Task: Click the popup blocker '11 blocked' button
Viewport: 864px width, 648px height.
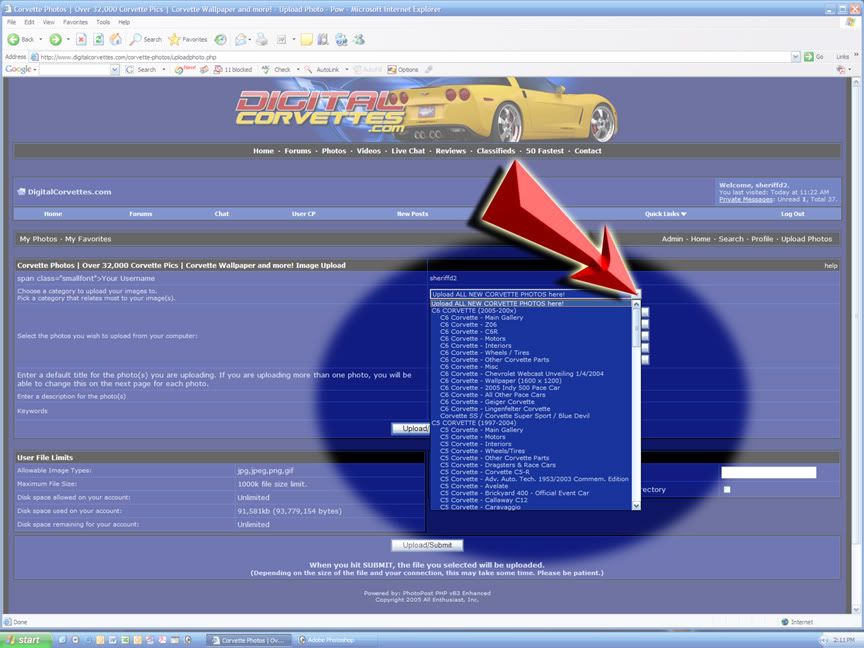Action: coord(233,69)
